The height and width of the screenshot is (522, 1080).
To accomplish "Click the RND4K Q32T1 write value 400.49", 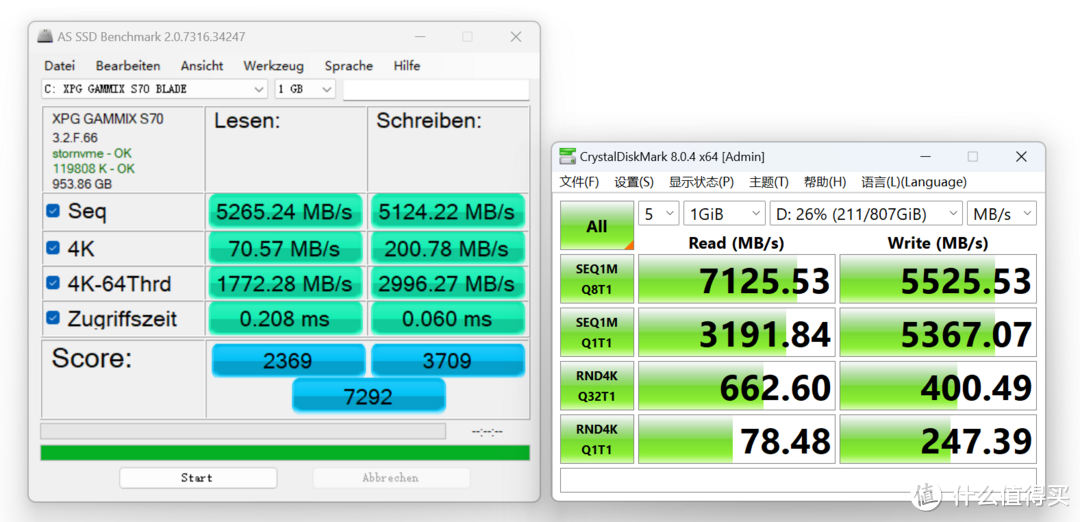I will point(937,385).
